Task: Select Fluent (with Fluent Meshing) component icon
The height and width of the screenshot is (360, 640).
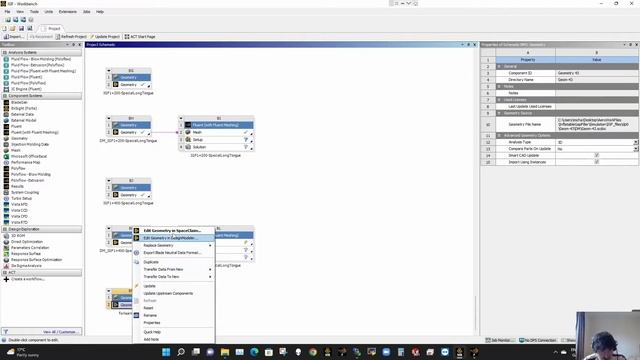Action: pos(6,132)
